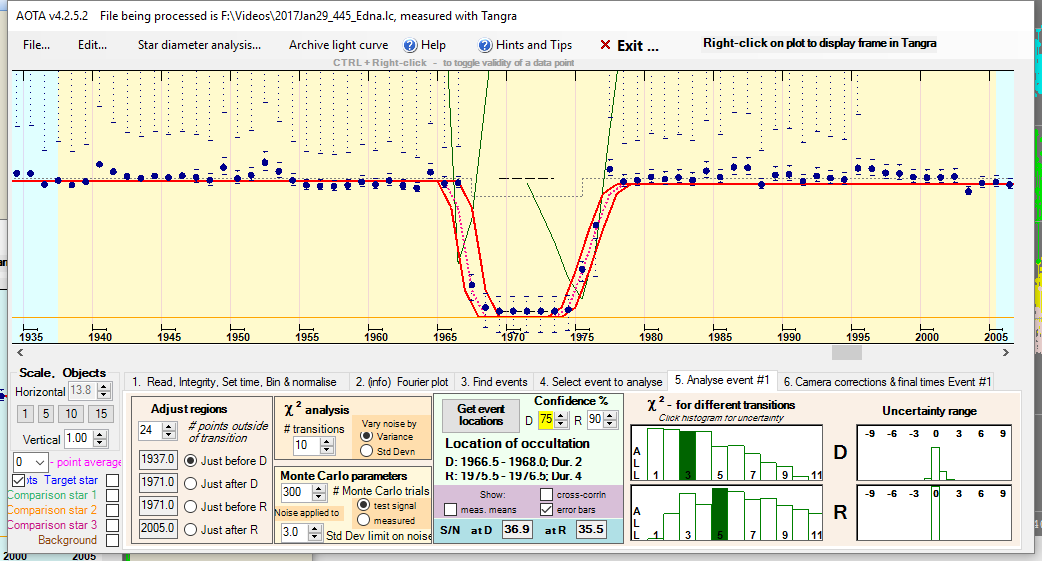Open the File... menu
Viewport: 1042px width, 561px height.
pos(36,45)
